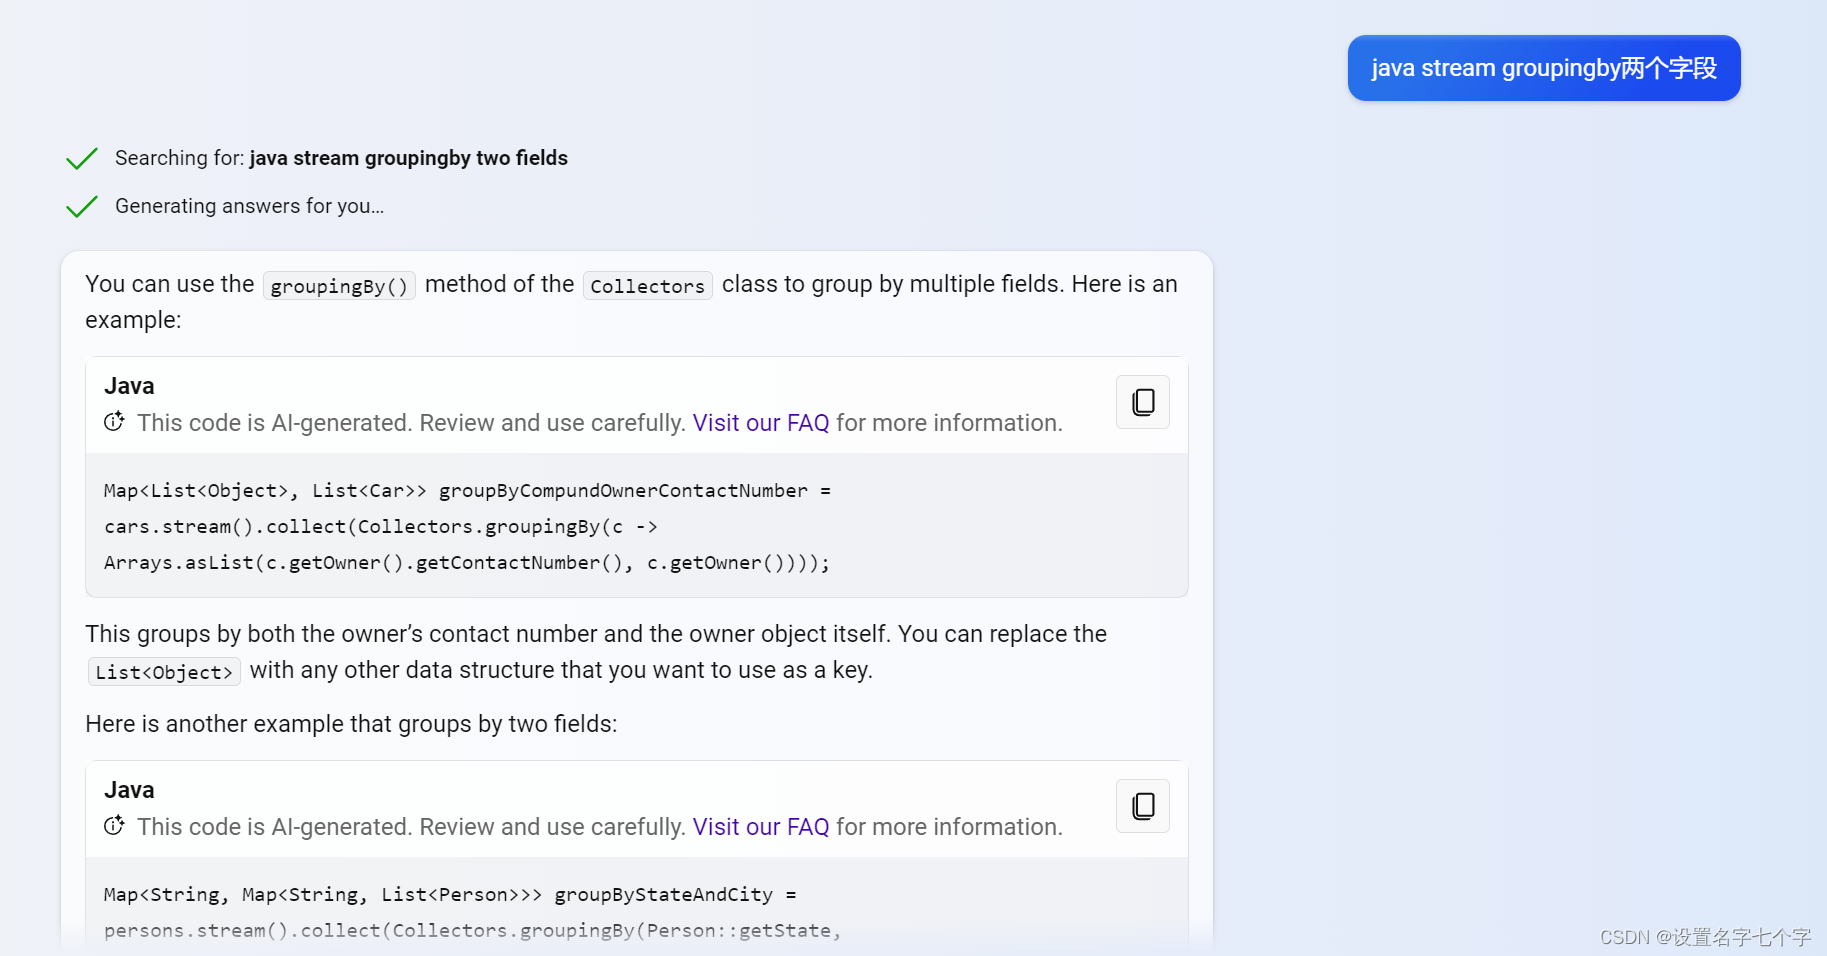Viewport: 1827px width, 956px height.
Task: Click the 'Here is another example' paragraph
Action: pos(351,724)
